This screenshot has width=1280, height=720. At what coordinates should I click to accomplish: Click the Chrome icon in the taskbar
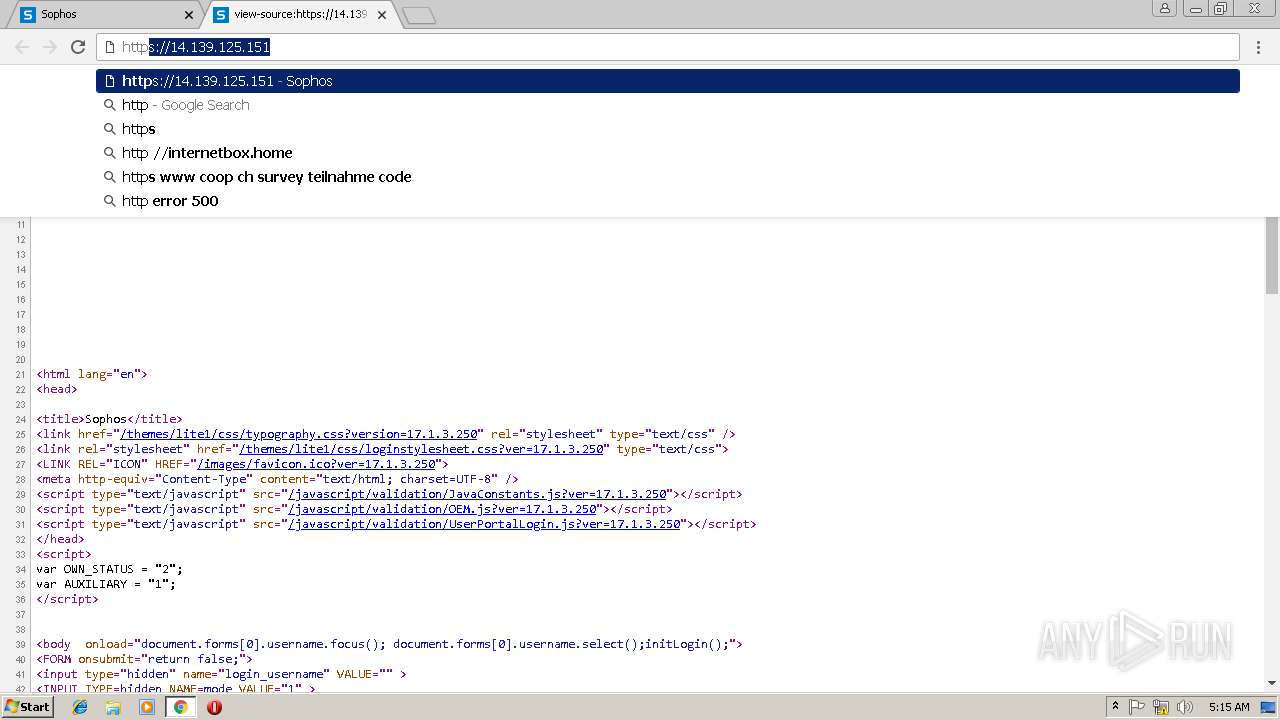(x=180, y=707)
